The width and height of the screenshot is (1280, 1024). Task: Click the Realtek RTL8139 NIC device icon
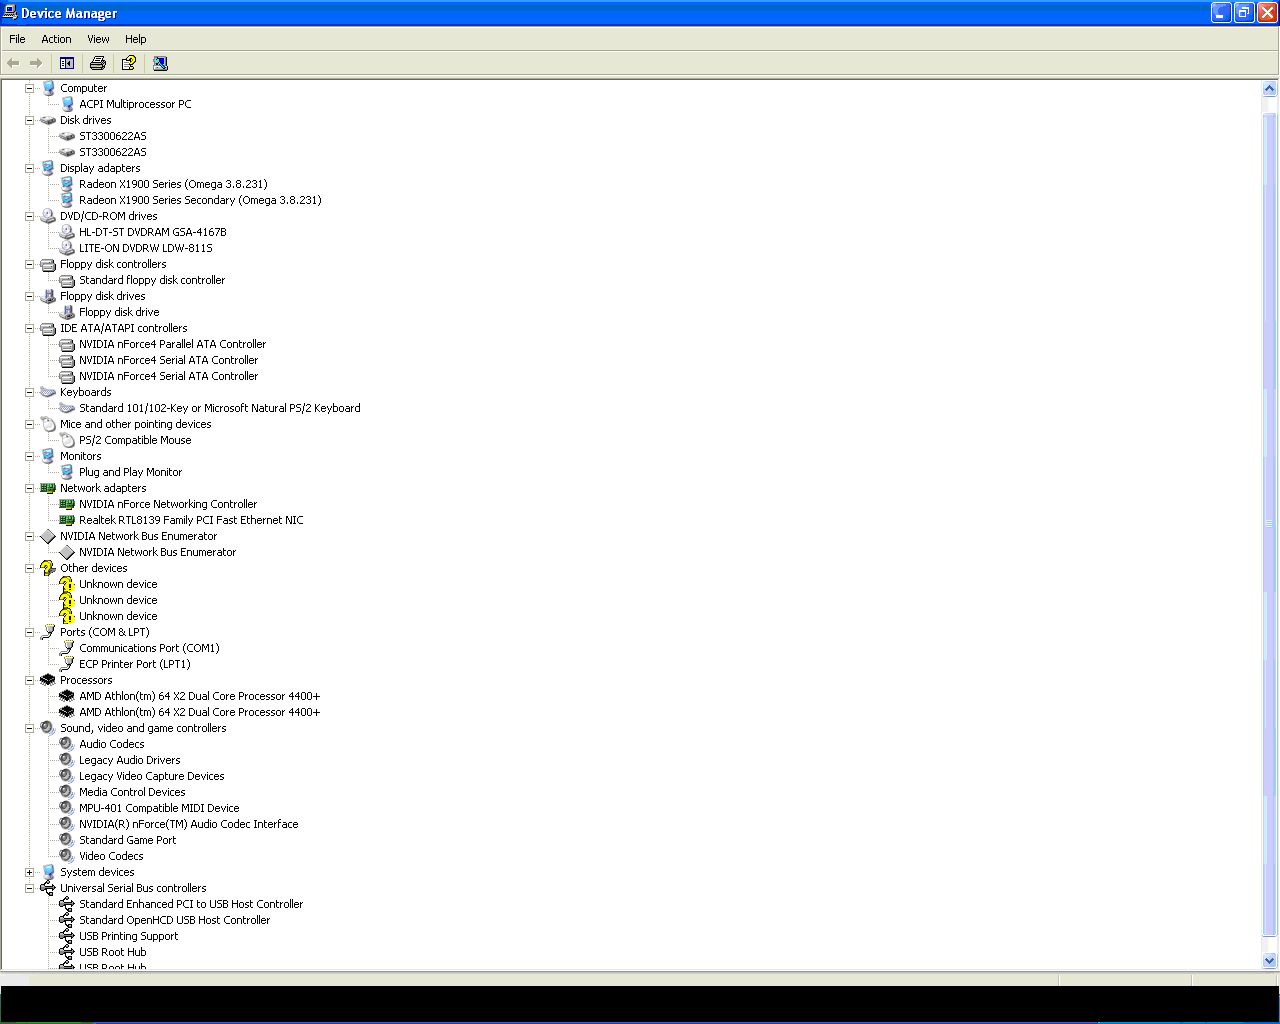click(67, 520)
